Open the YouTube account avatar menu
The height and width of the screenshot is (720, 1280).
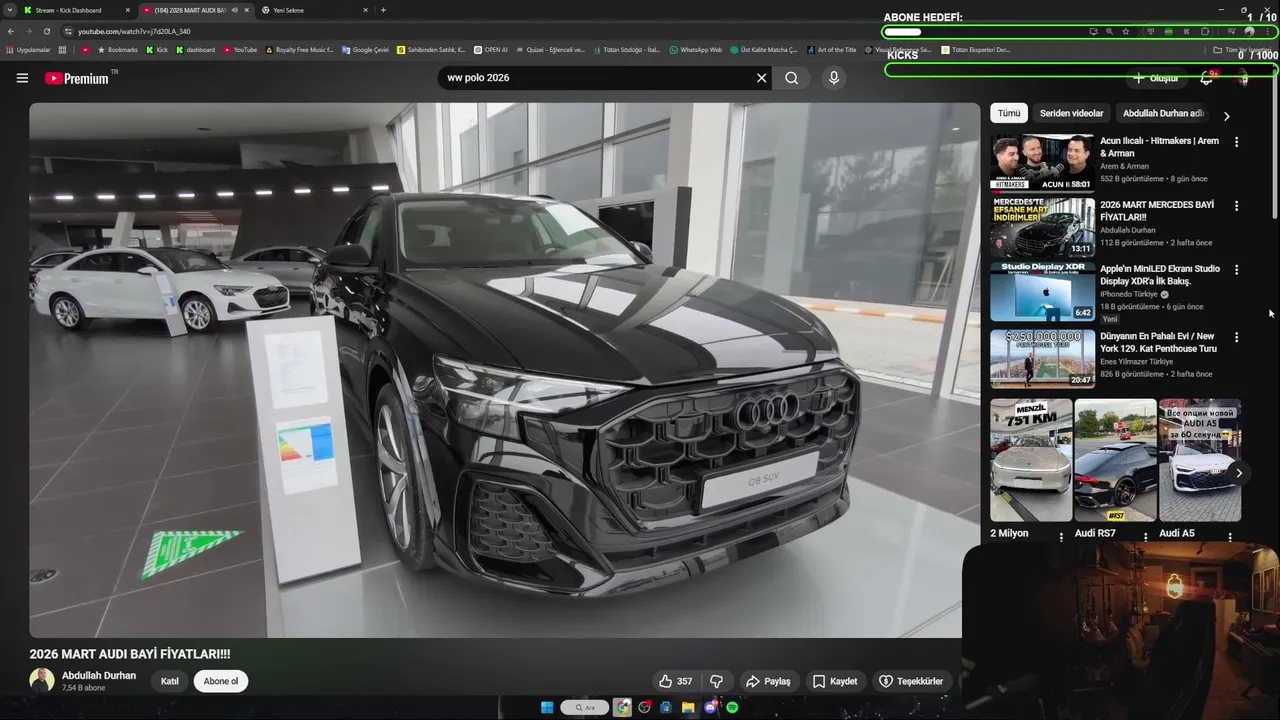click(1243, 78)
